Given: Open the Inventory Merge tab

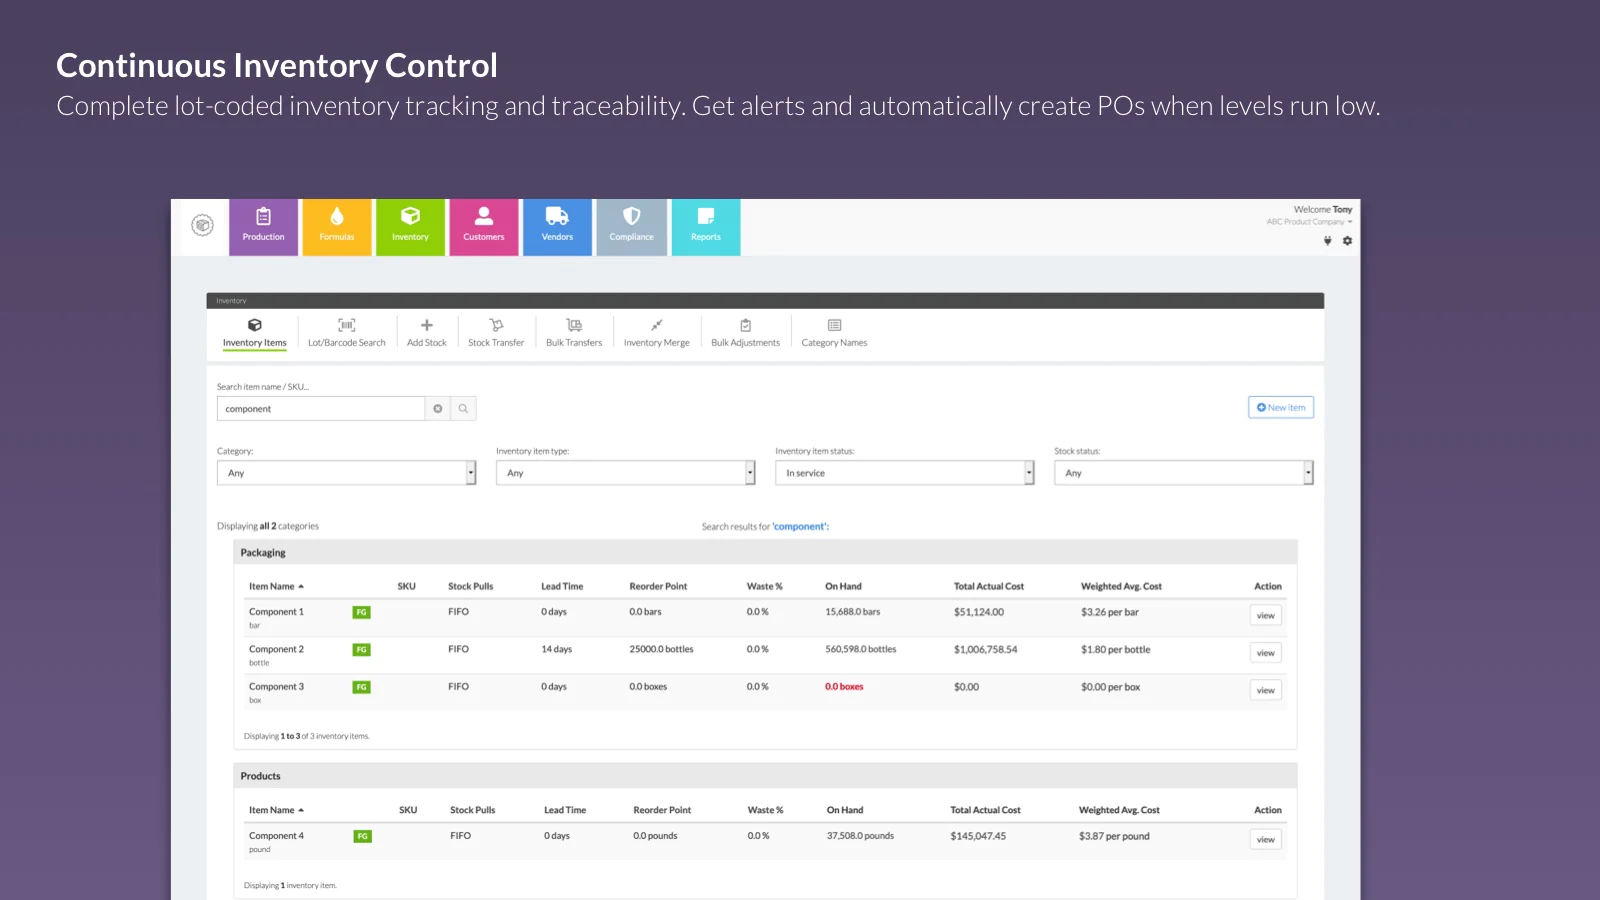Looking at the screenshot, I should [657, 333].
